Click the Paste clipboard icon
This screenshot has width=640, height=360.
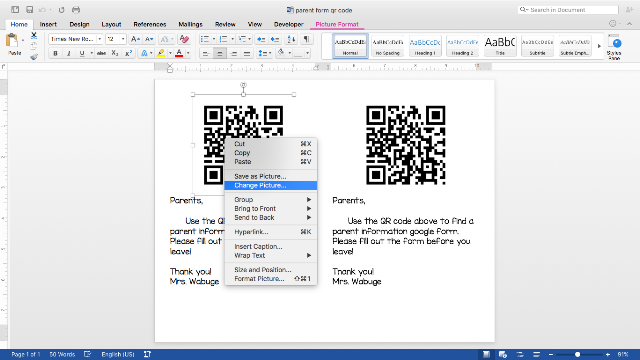(12, 41)
